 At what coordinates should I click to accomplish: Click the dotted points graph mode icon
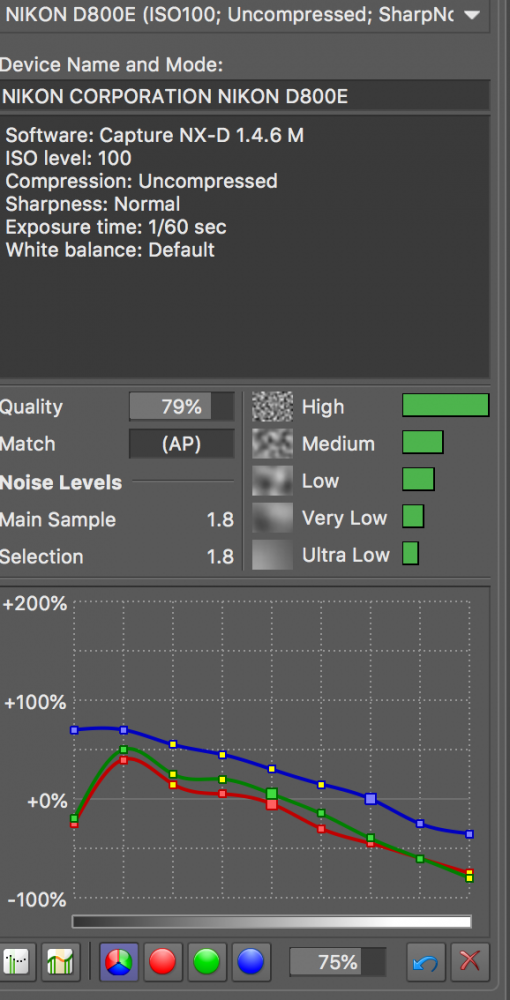point(17,962)
